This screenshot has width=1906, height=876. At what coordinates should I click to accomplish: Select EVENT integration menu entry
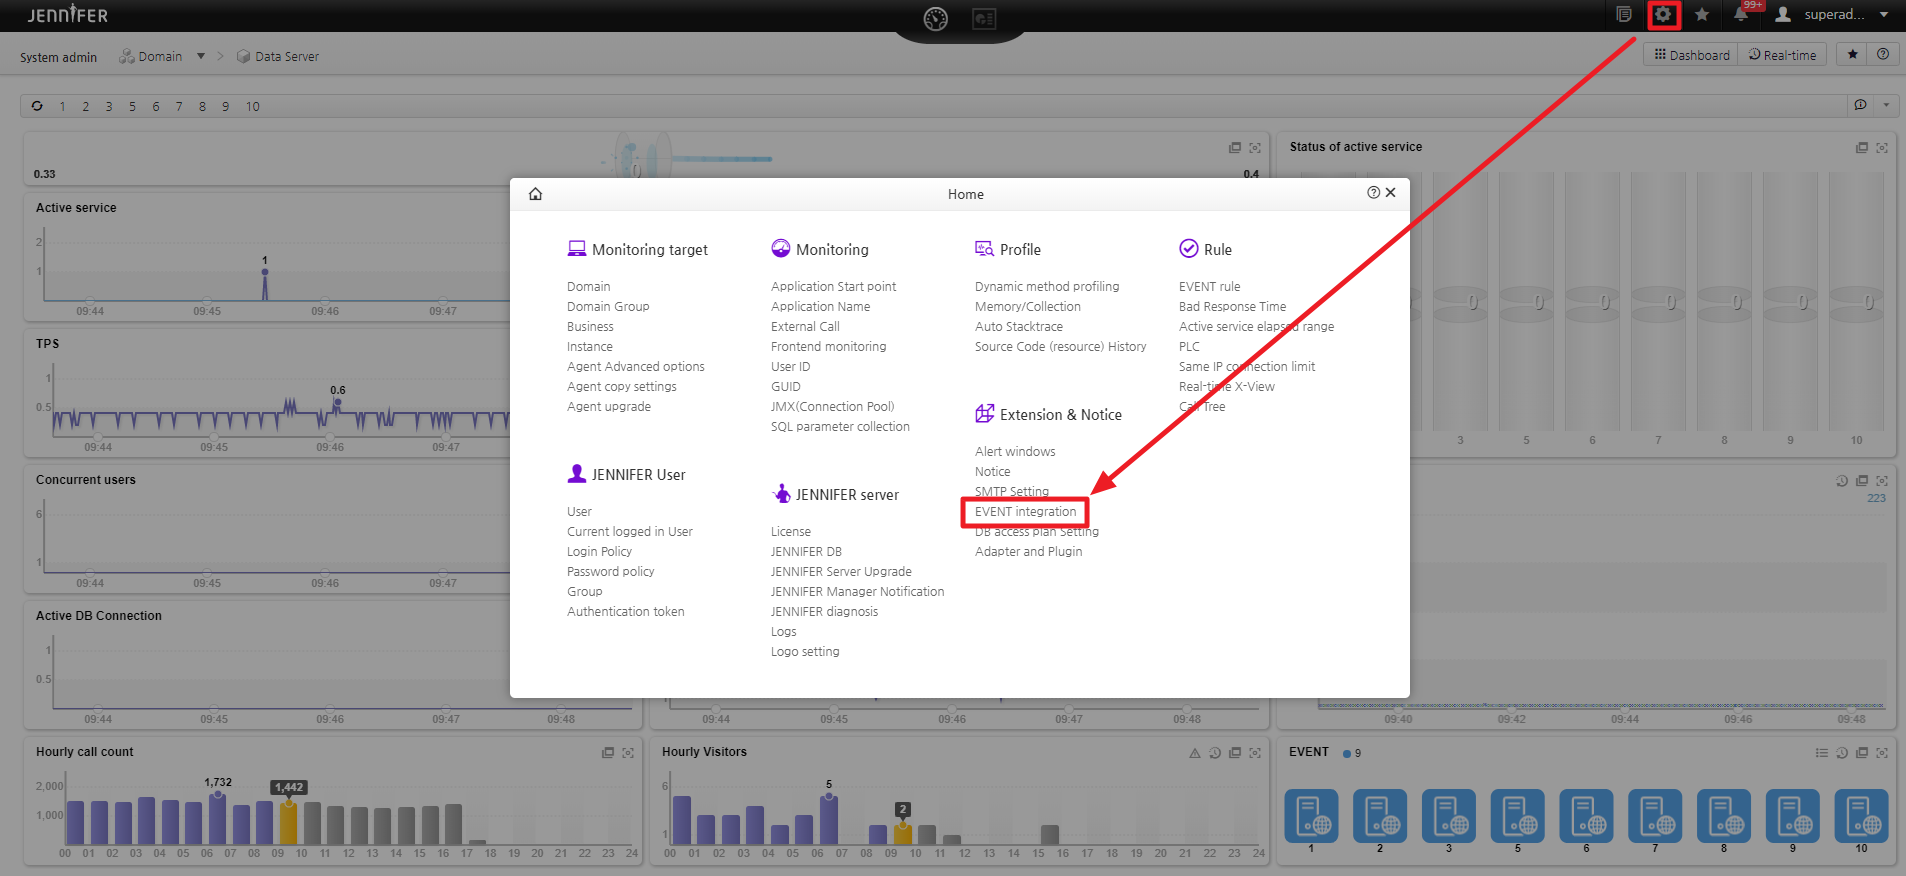pyautogui.click(x=1025, y=512)
